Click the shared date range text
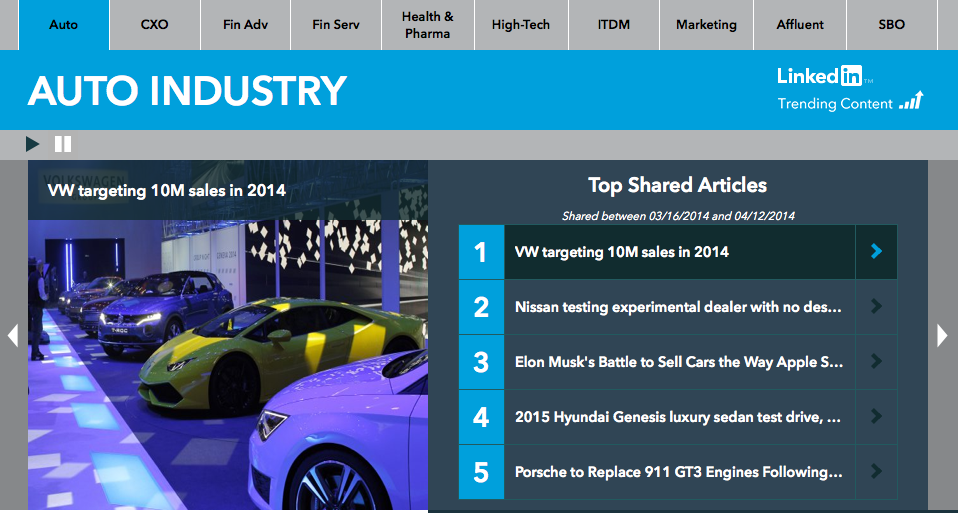The height and width of the screenshot is (513, 958). (x=678, y=216)
